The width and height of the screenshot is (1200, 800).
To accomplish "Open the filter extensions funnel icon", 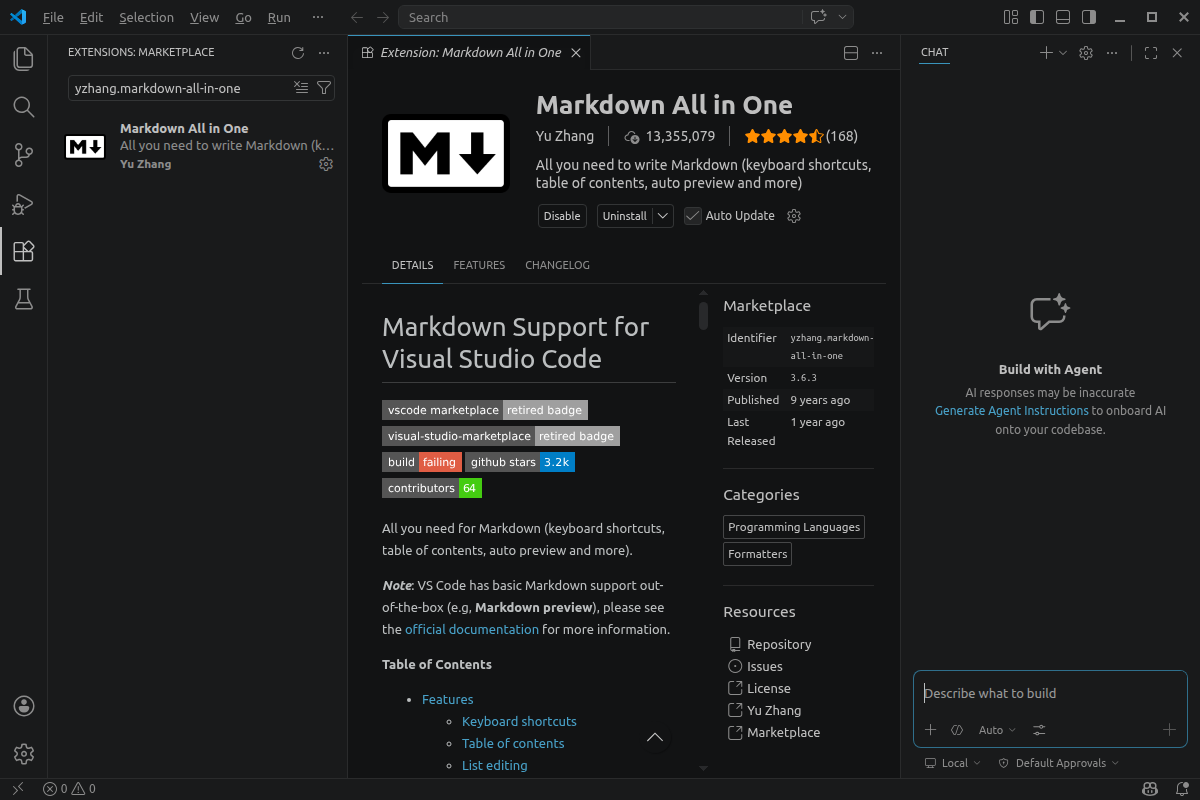I will tap(323, 88).
